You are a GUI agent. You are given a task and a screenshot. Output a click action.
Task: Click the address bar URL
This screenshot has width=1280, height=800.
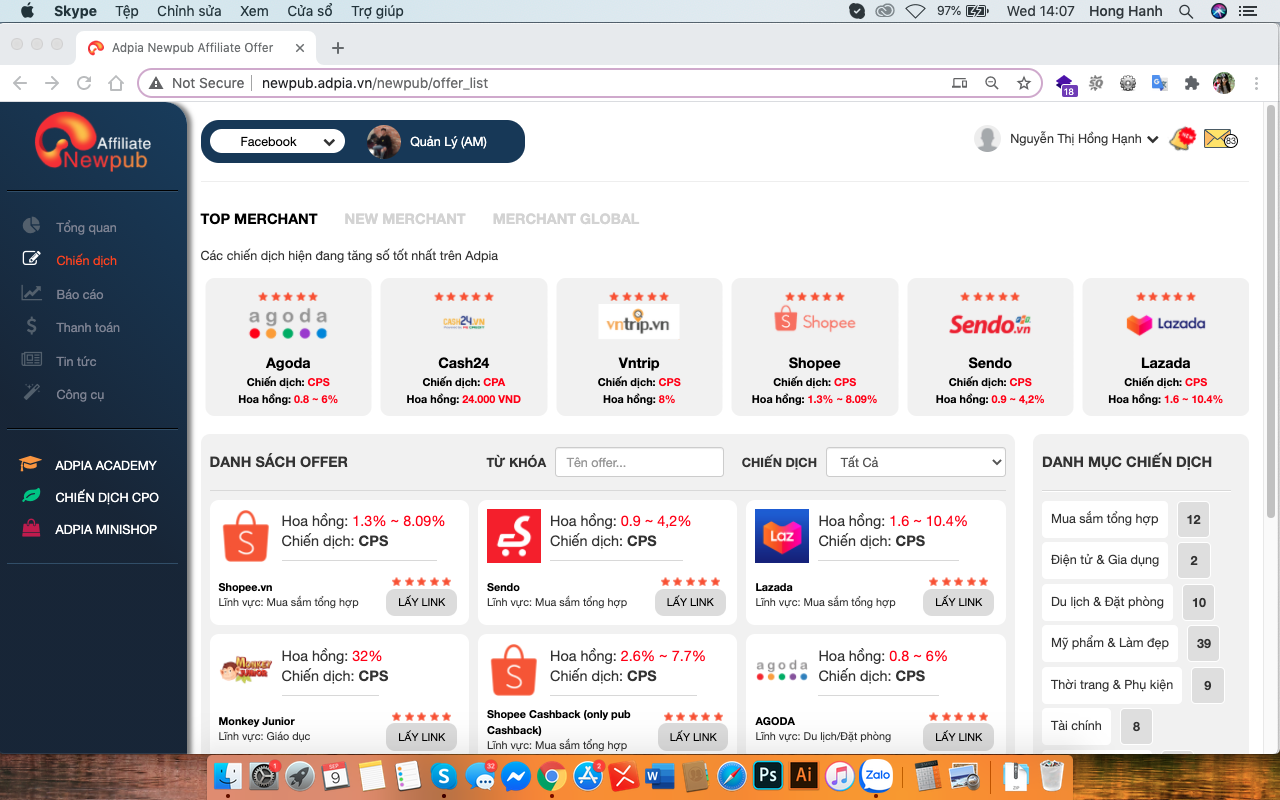tap(375, 83)
